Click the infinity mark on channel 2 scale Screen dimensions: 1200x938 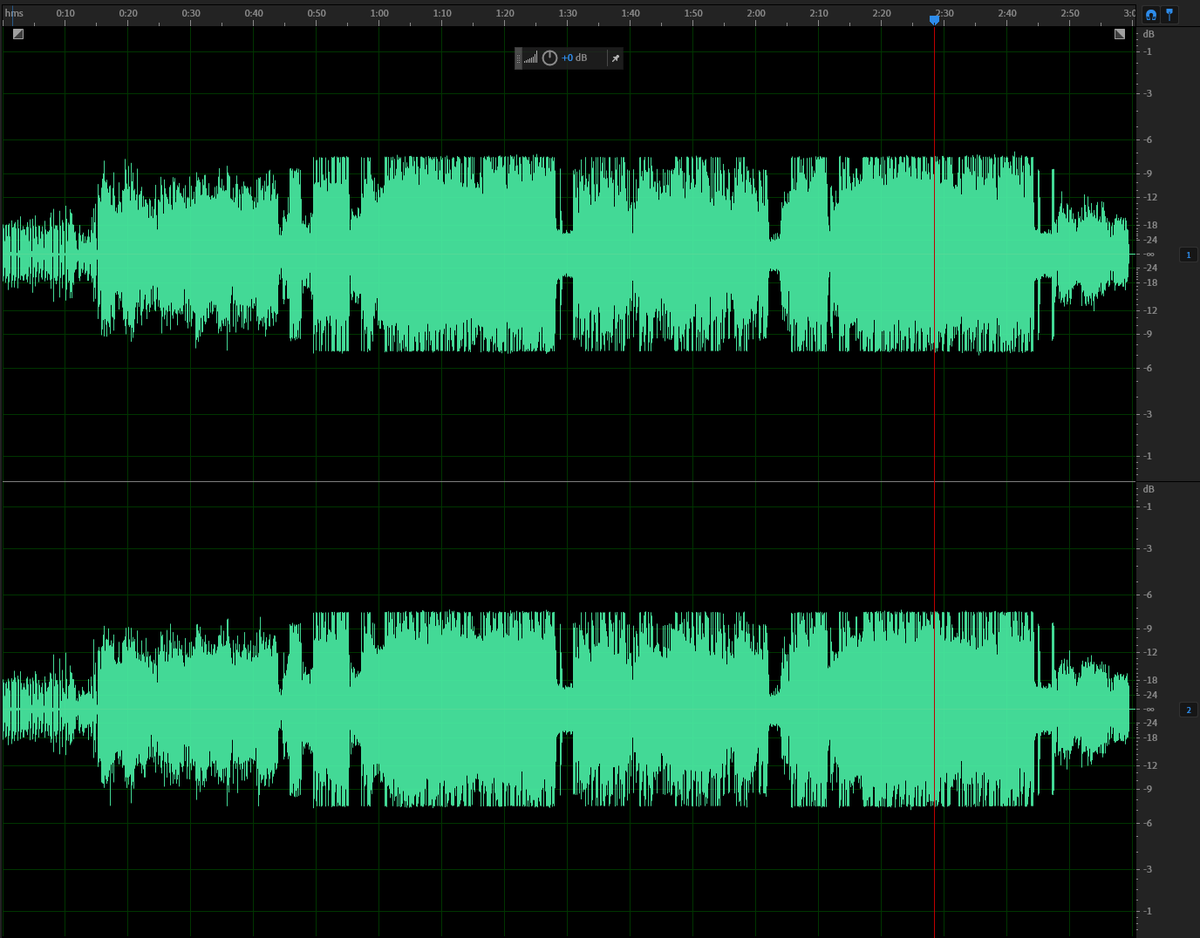pyautogui.click(x=1150, y=709)
